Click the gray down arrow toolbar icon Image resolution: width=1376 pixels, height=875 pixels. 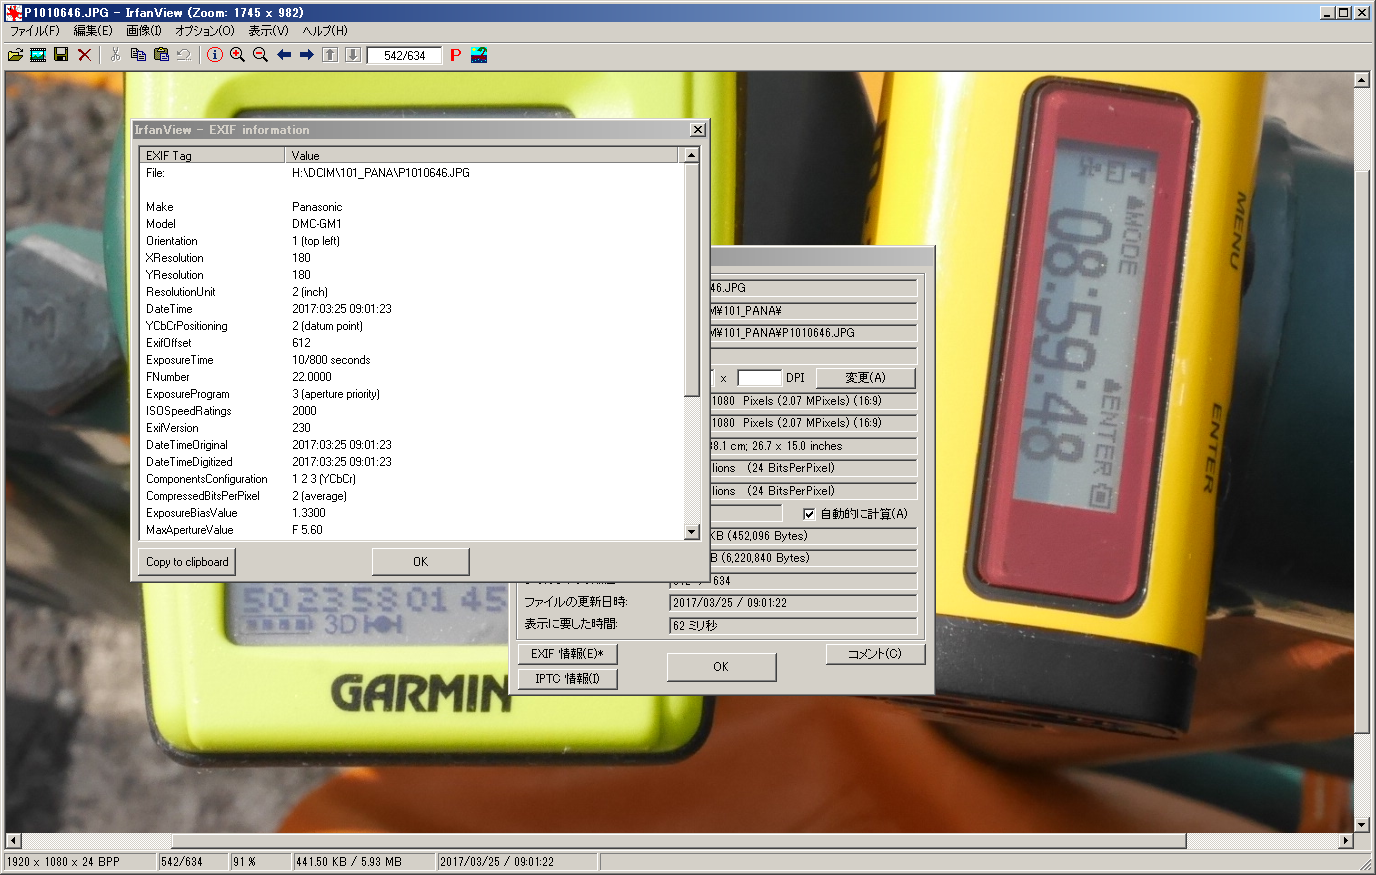pyautogui.click(x=353, y=55)
